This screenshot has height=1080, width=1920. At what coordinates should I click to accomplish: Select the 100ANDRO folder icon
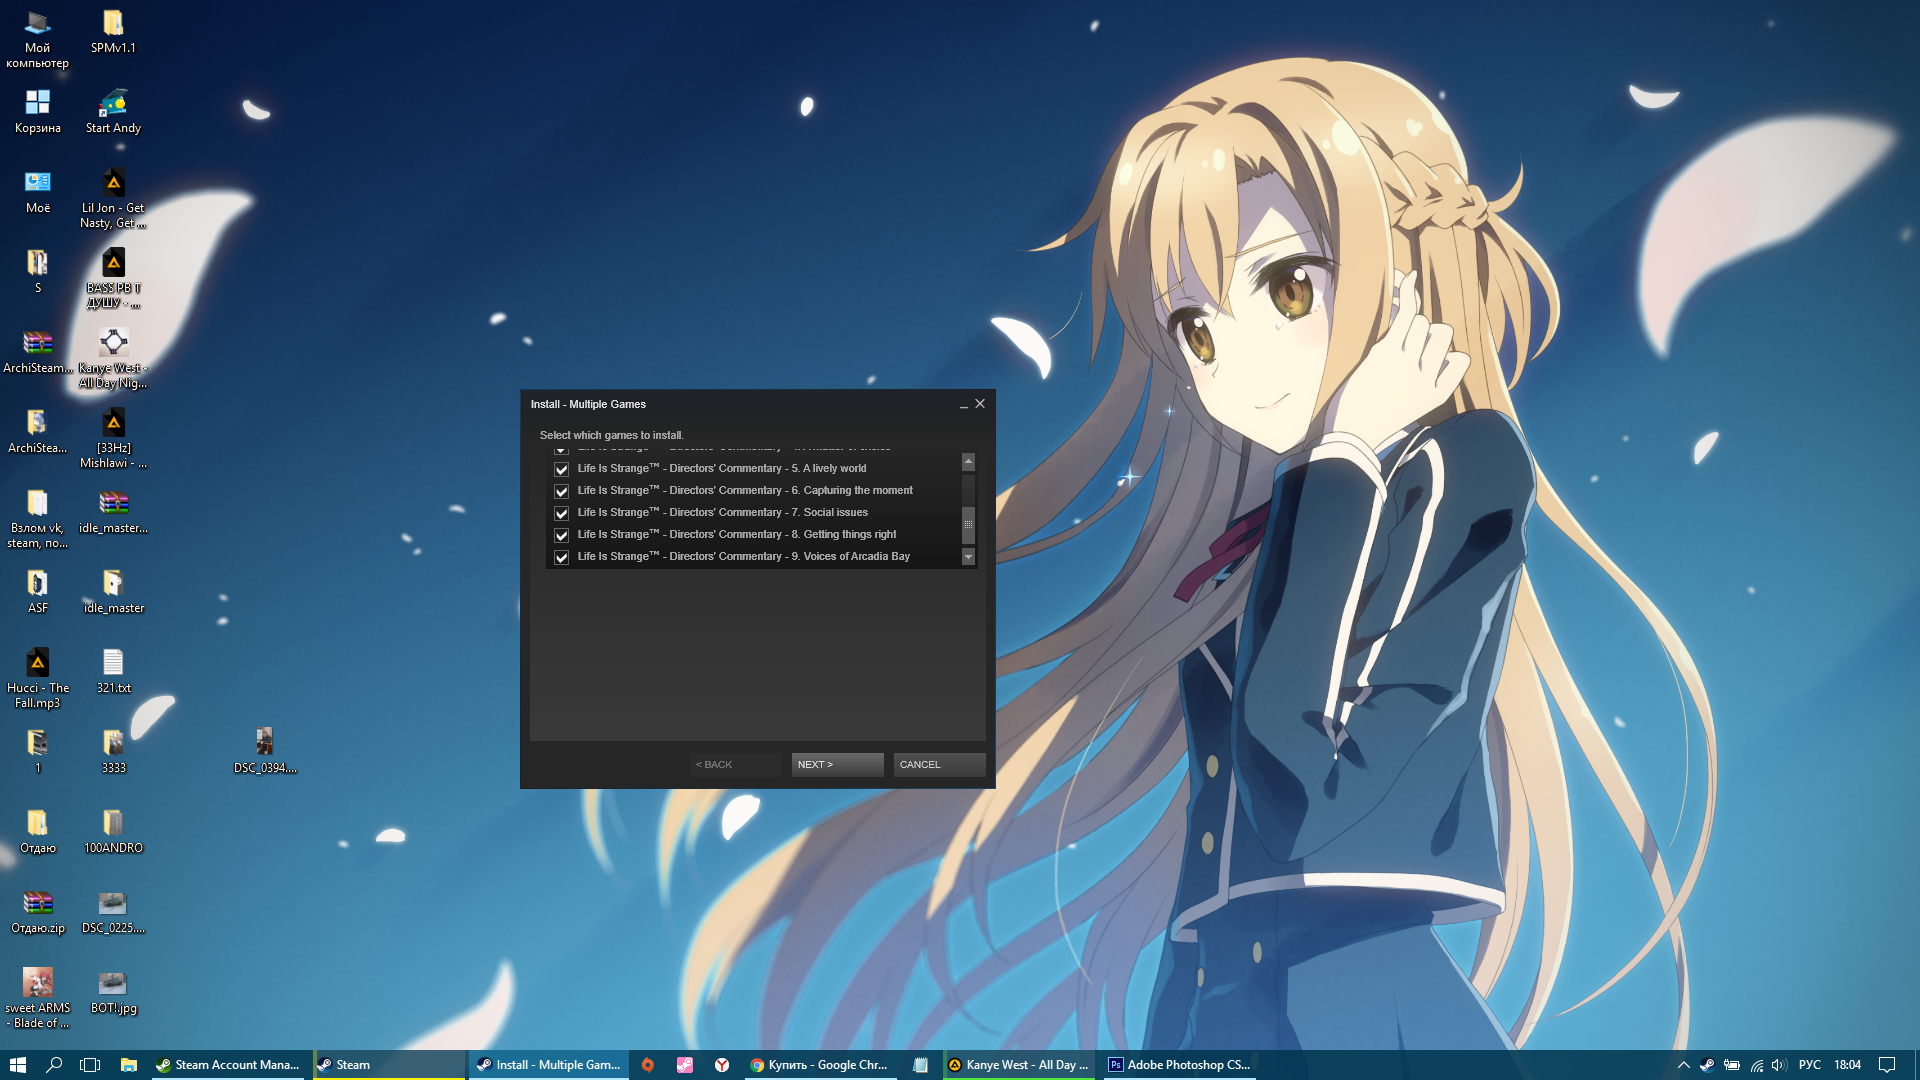click(x=113, y=831)
